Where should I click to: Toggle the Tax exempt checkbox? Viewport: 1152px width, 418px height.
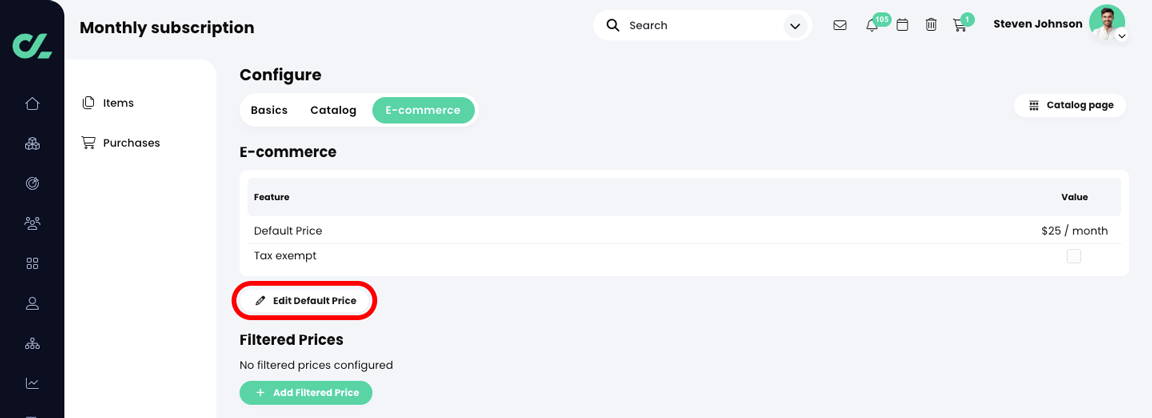tap(1074, 256)
